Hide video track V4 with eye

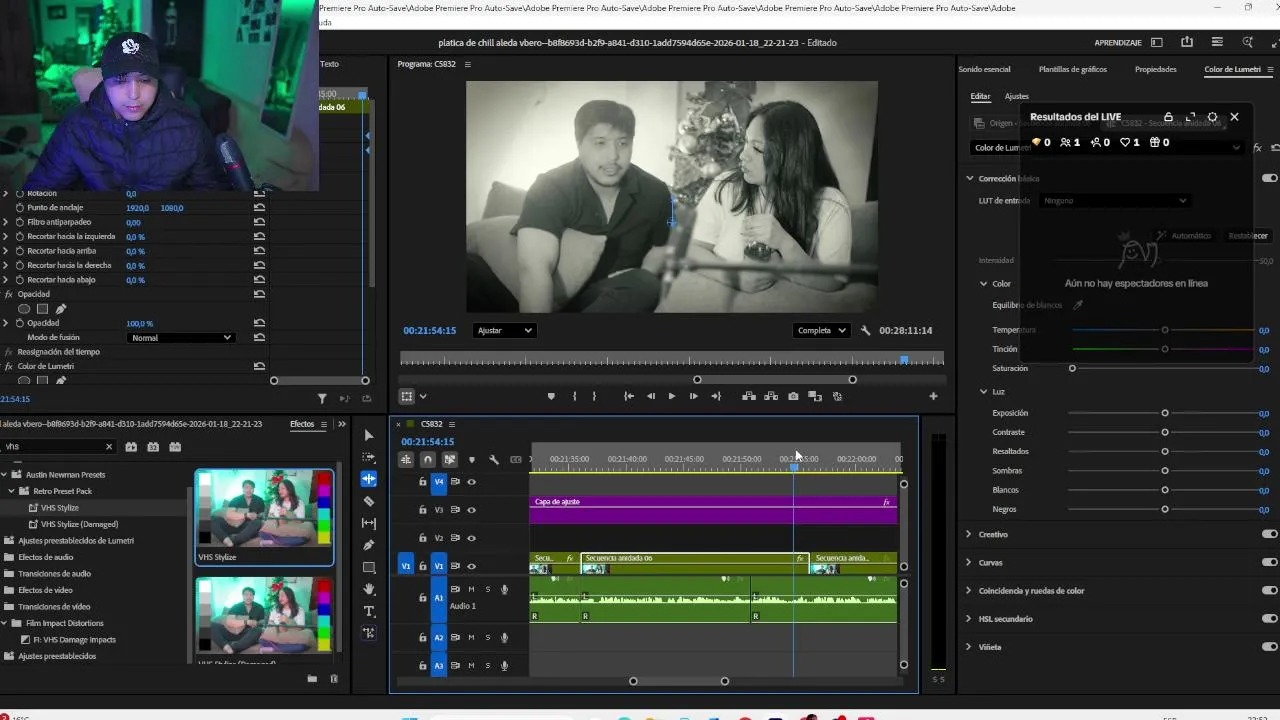(472, 482)
